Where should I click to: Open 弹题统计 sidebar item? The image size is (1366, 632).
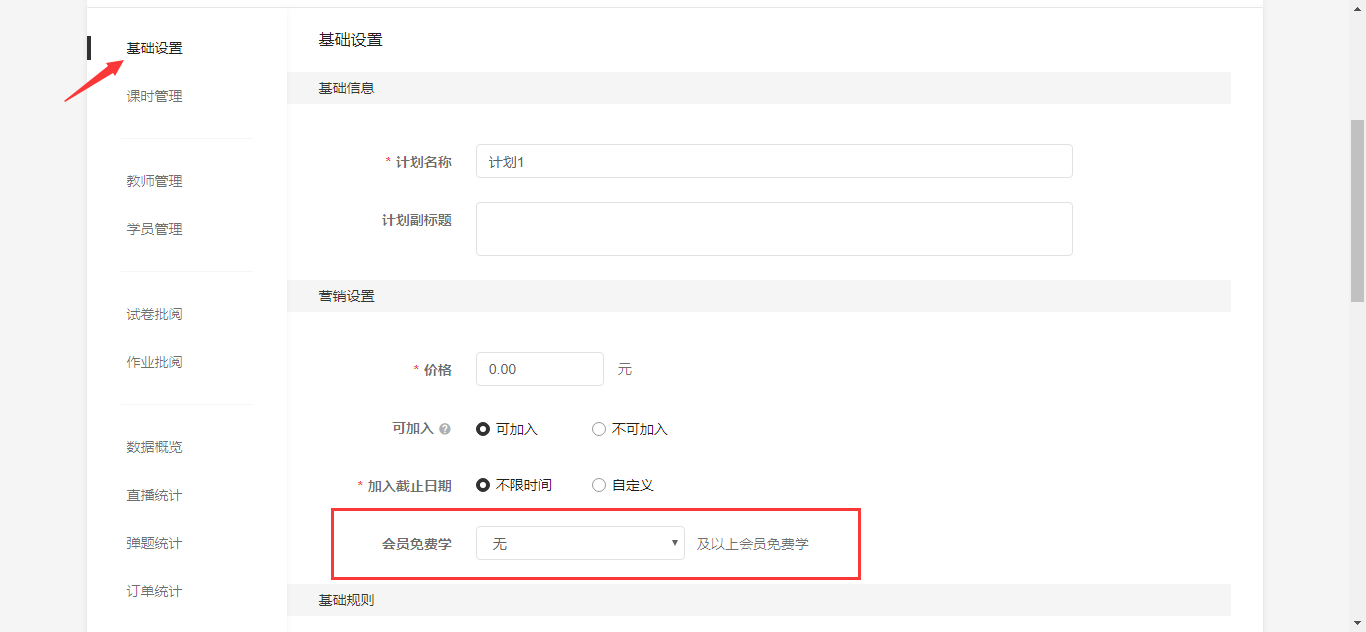pos(154,543)
